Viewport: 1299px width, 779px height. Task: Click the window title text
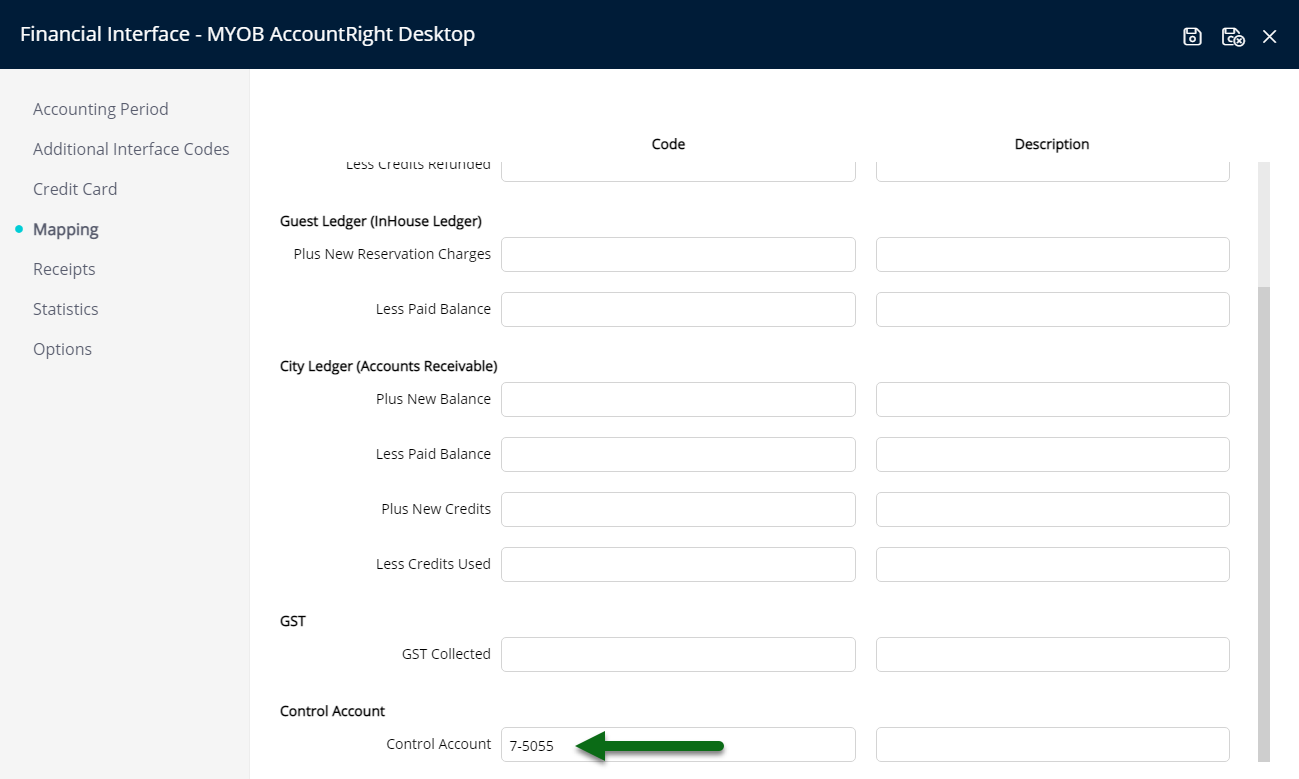[x=247, y=34]
